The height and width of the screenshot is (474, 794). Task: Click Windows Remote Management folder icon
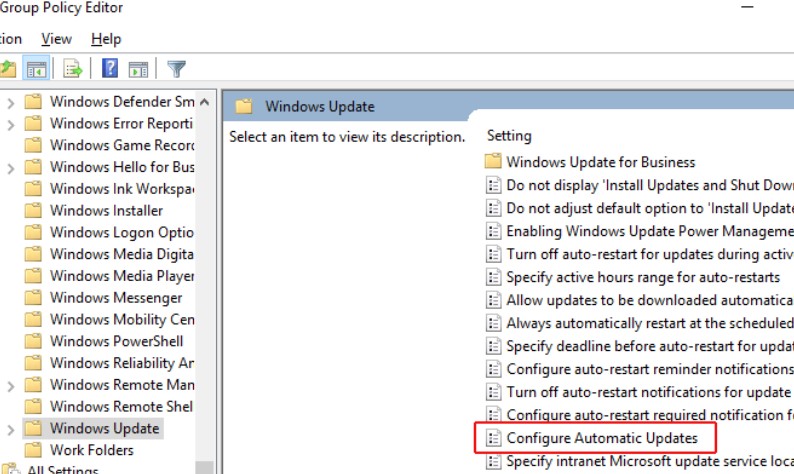[x=33, y=385]
